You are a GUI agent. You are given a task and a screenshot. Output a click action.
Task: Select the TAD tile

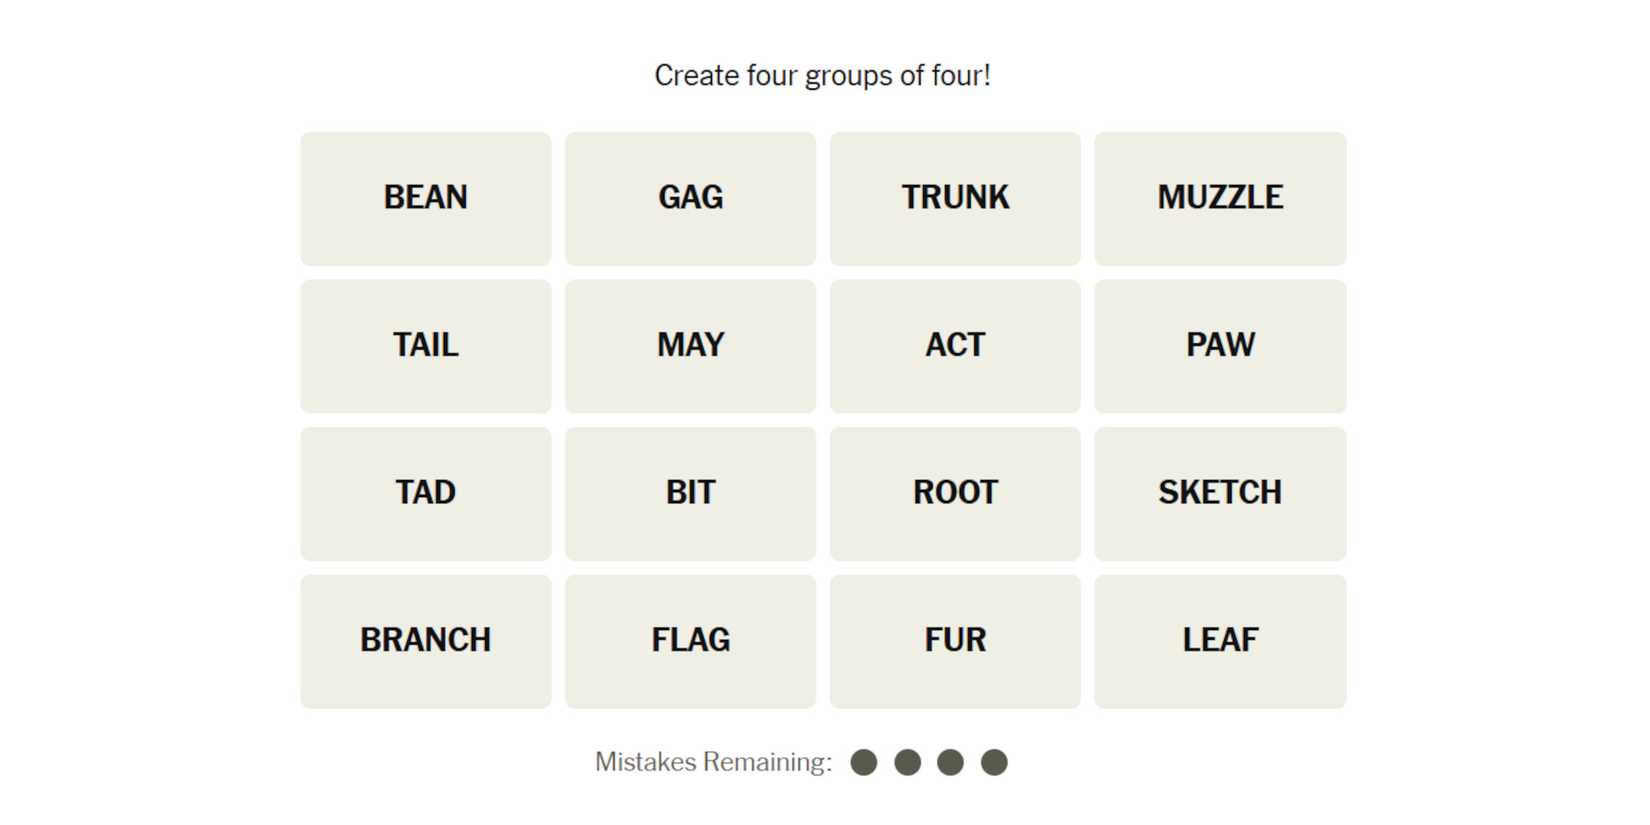point(425,493)
